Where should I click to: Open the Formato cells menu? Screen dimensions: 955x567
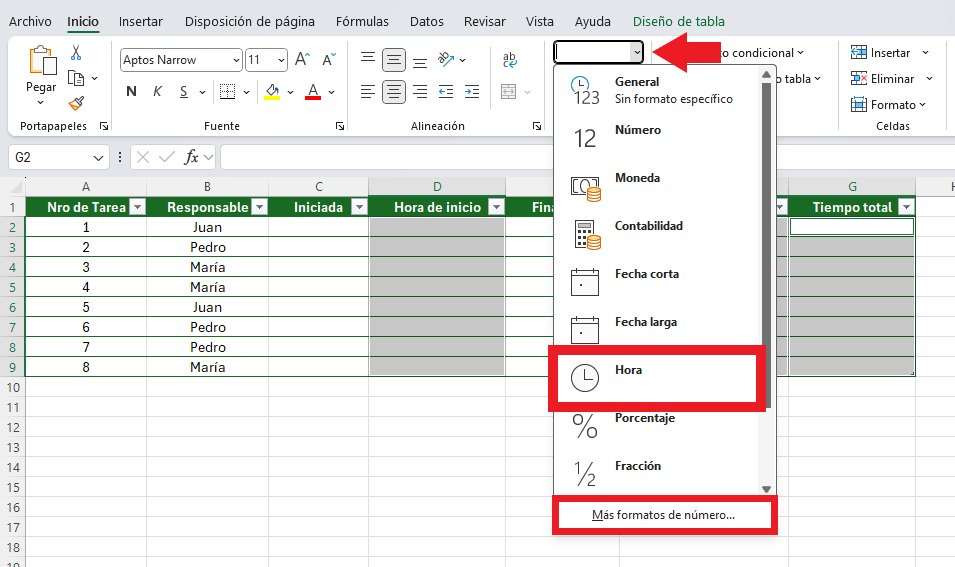coord(889,105)
